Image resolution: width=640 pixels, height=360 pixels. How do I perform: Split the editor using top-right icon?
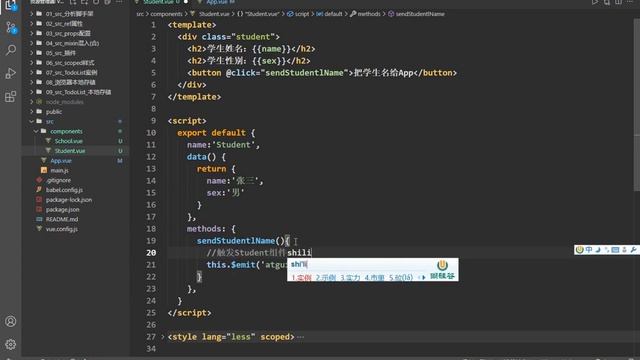coord(618,2)
